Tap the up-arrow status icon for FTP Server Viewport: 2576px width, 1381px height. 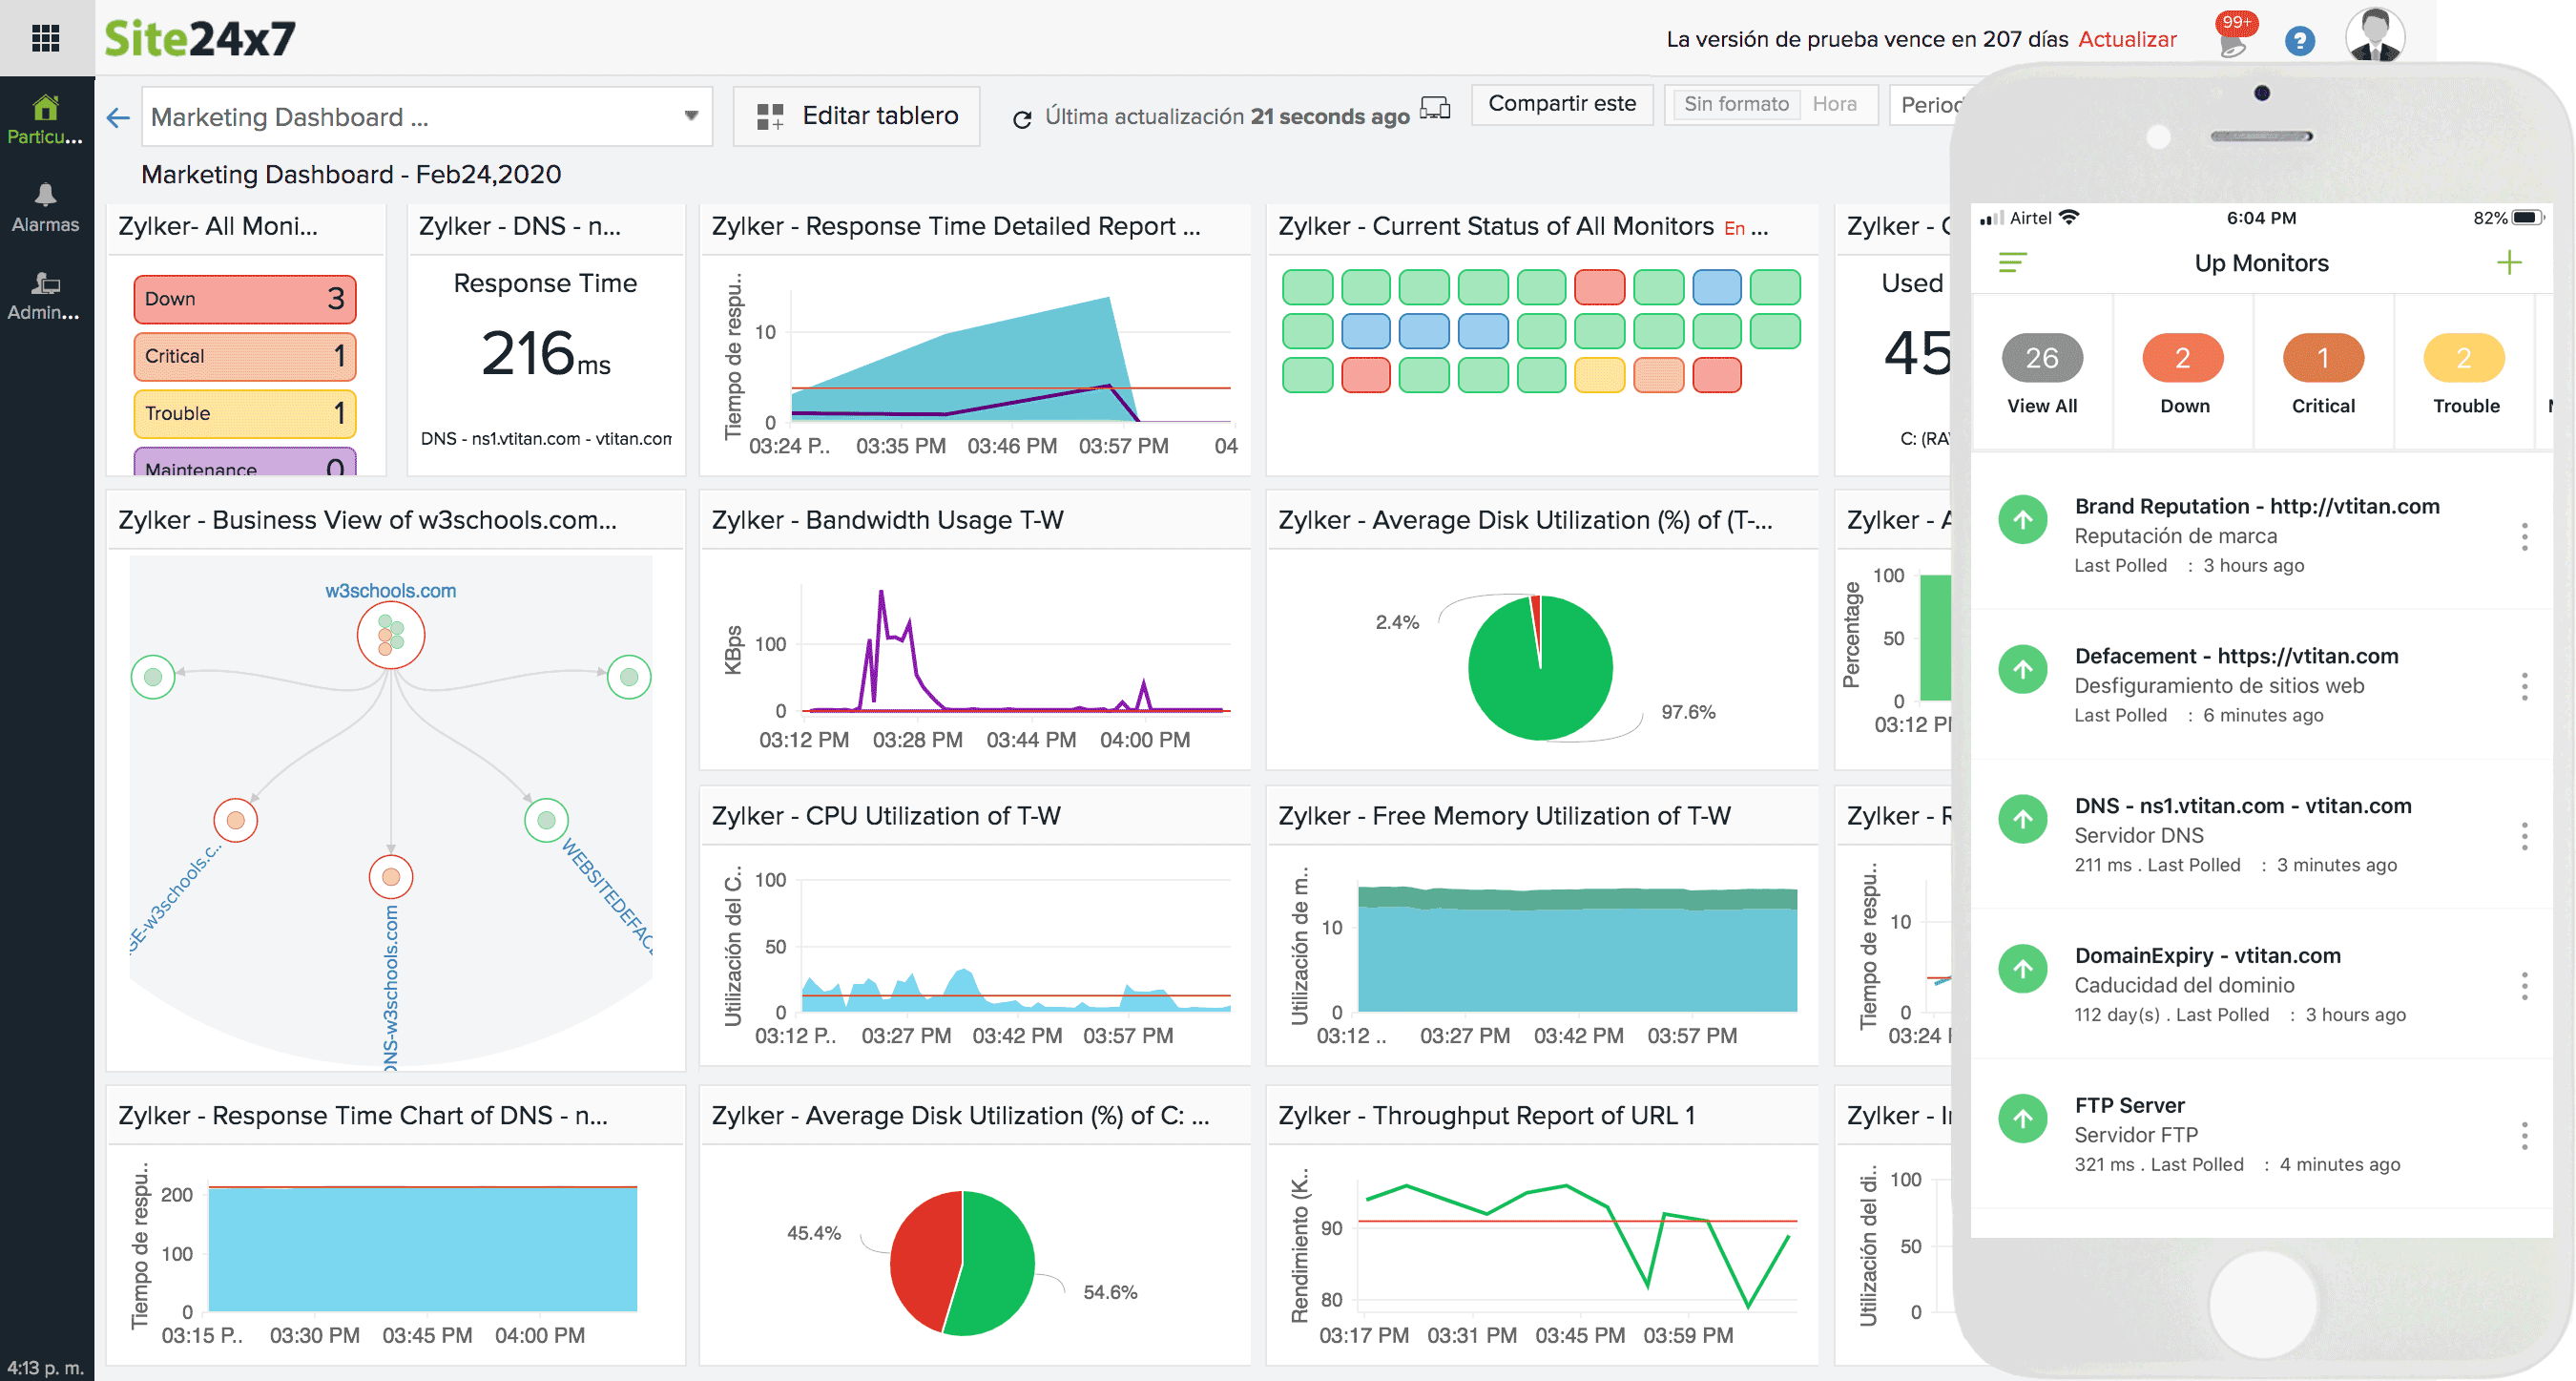[x=2022, y=1118]
